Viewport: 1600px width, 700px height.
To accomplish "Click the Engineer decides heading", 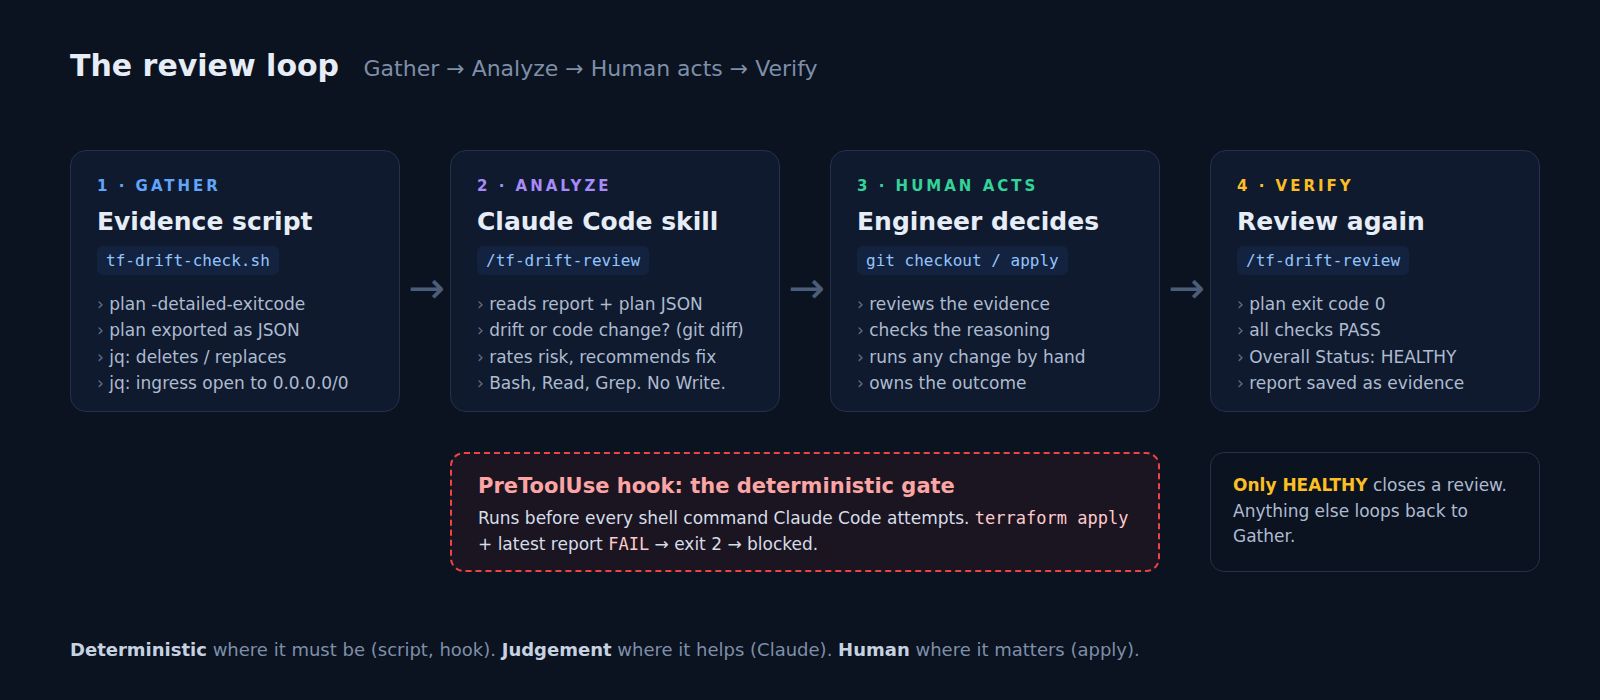I will [x=978, y=221].
